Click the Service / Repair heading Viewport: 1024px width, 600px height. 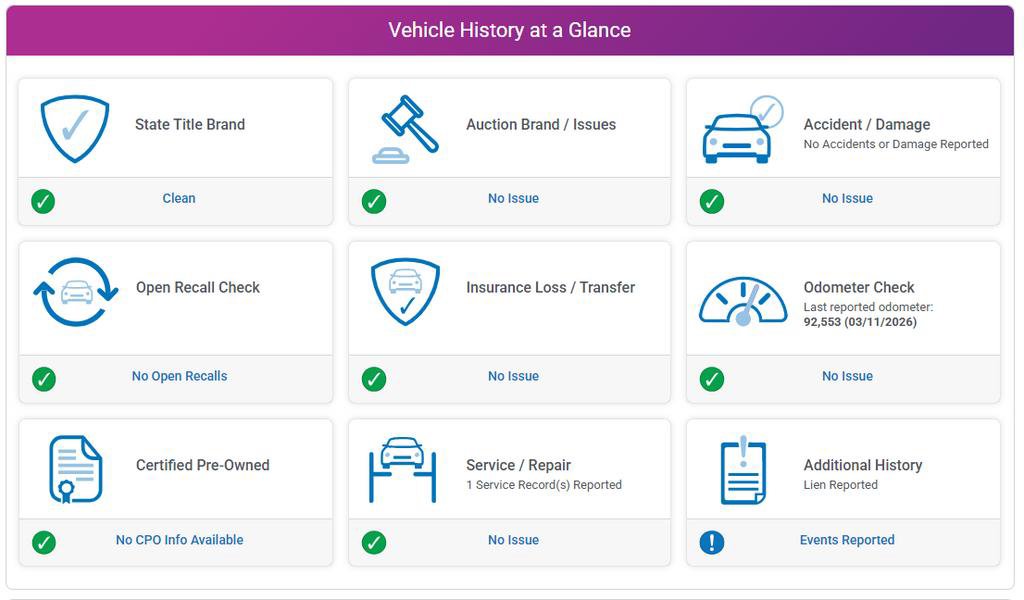pos(518,465)
